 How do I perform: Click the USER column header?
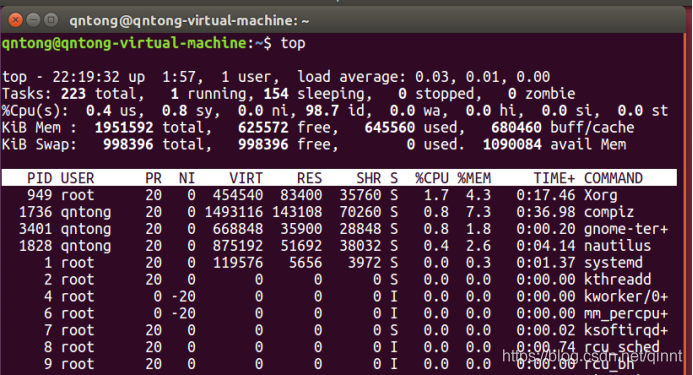[77, 178]
